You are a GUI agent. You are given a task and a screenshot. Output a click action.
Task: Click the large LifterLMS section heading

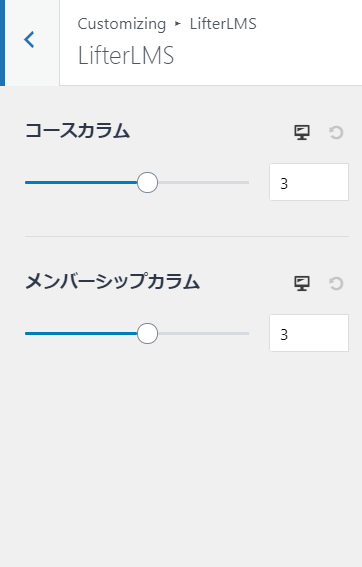point(126,56)
